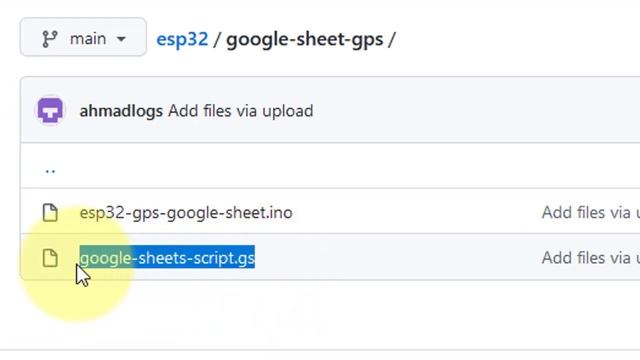Click the git branch icon
The width and height of the screenshot is (640, 360).
pos(50,39)
